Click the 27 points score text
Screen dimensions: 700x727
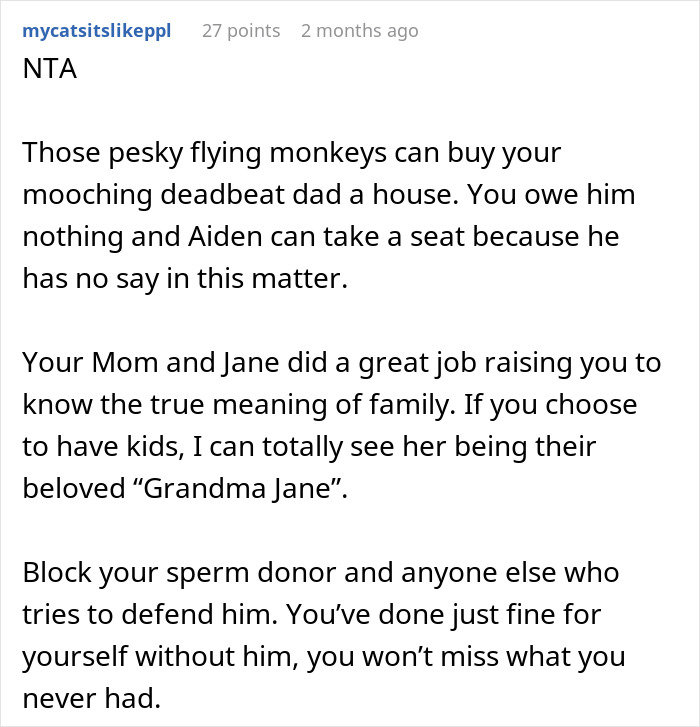tap(241, 31)
